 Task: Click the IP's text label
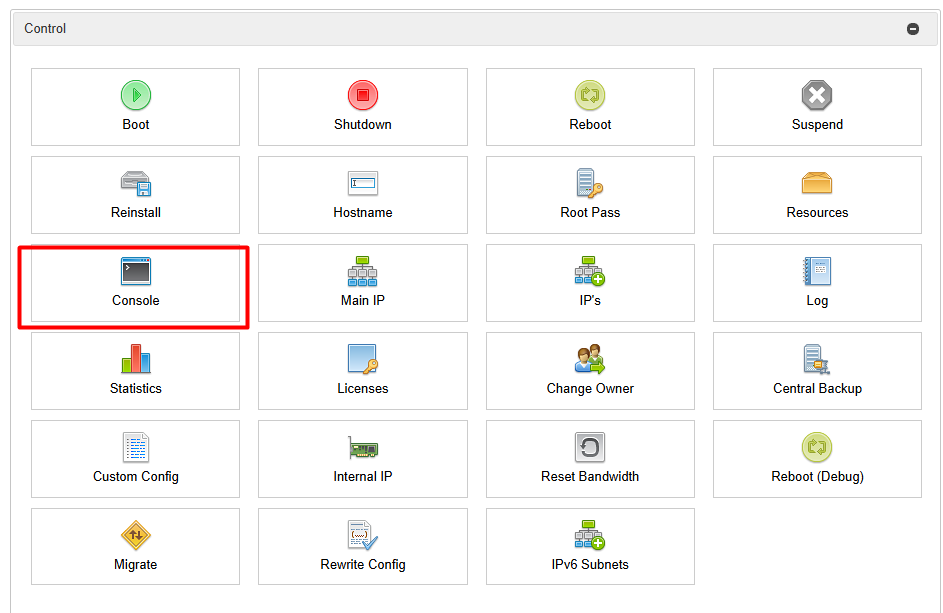click(590, 300)
